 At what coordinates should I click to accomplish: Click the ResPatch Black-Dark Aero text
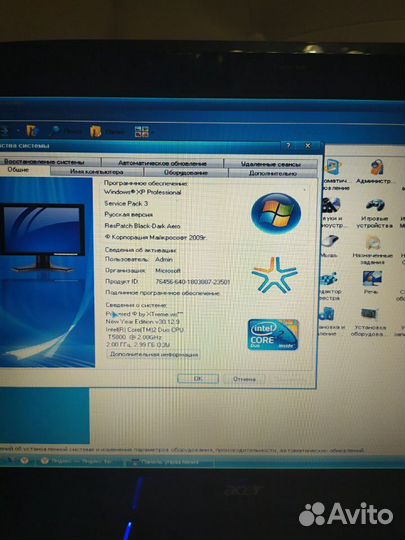[142, 226]
